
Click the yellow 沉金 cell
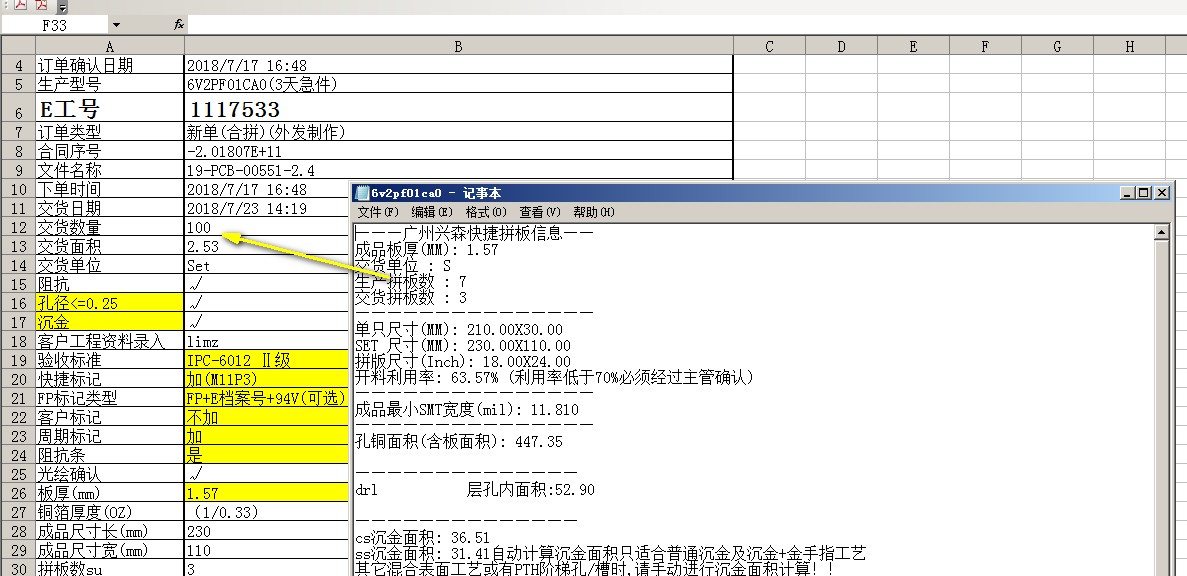pos(109,322)
